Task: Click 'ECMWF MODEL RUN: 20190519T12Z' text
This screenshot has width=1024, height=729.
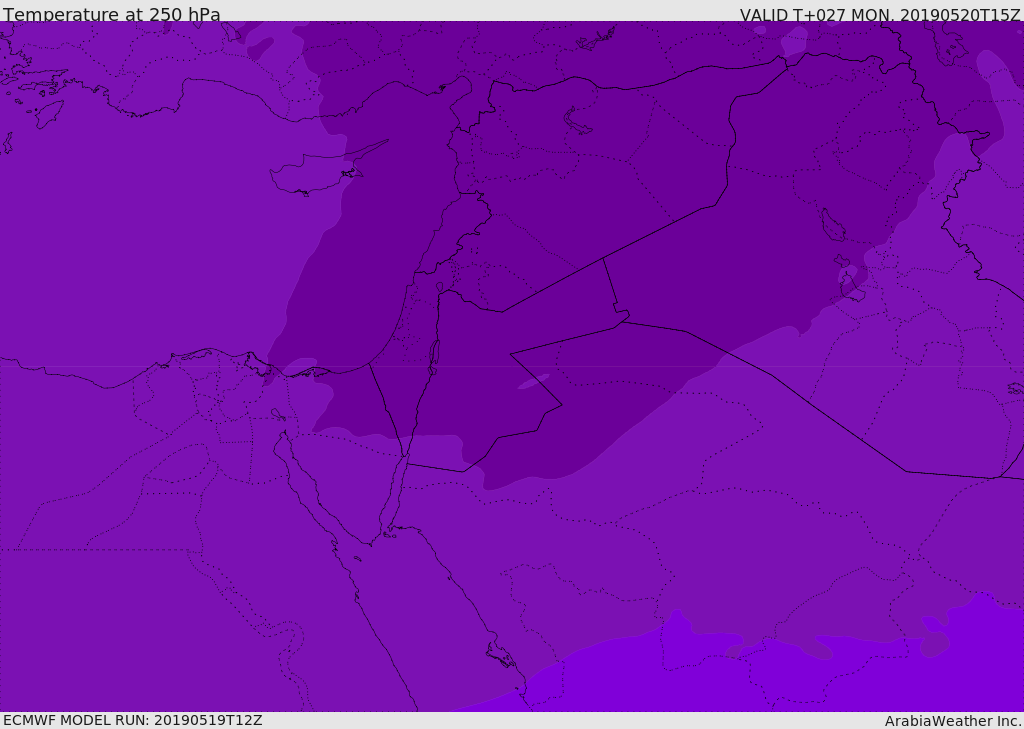Action: click(x=133, y=721)
